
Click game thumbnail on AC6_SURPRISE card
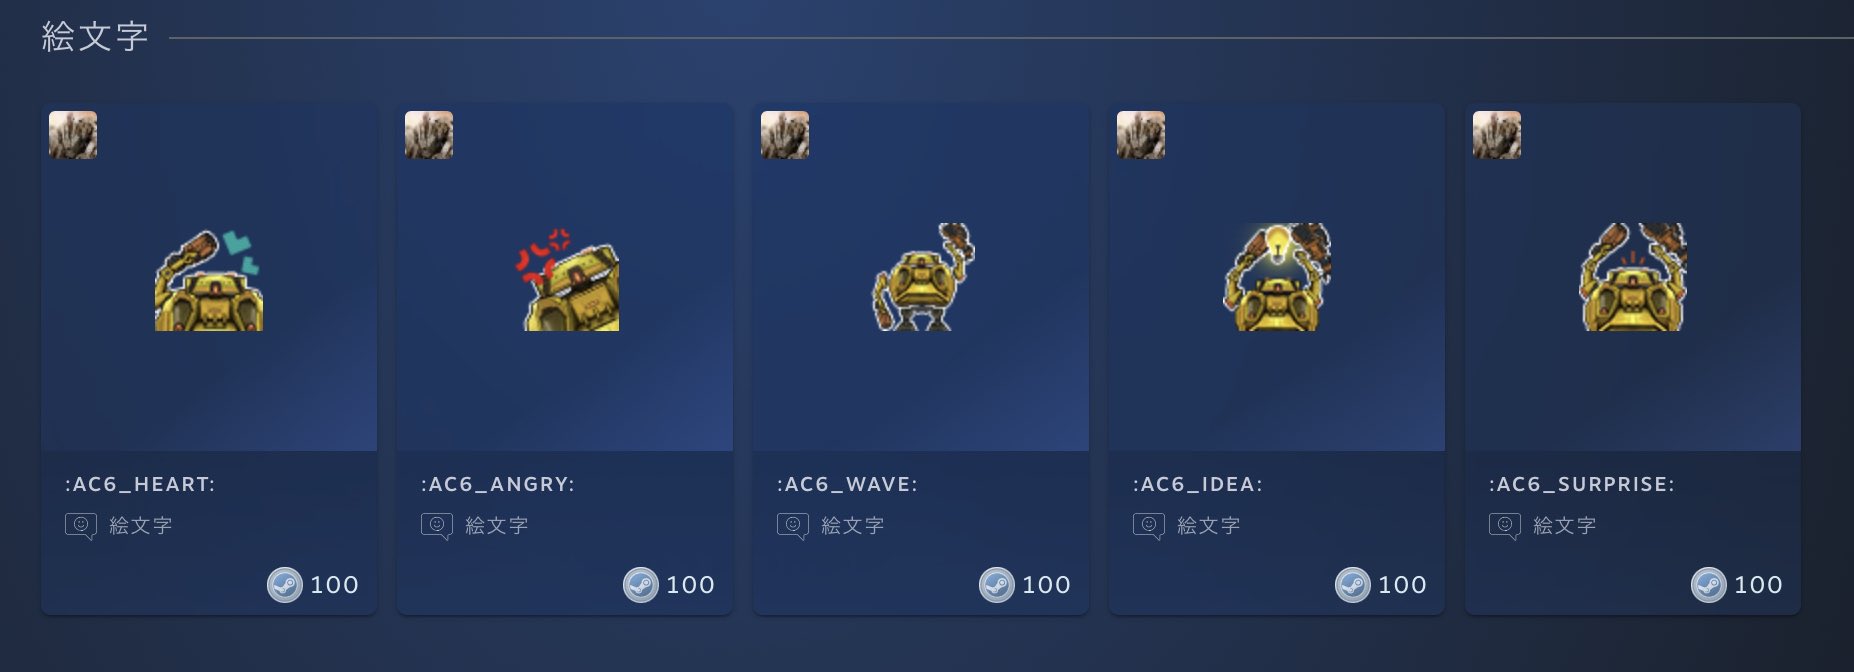(x=1497, y=135)
